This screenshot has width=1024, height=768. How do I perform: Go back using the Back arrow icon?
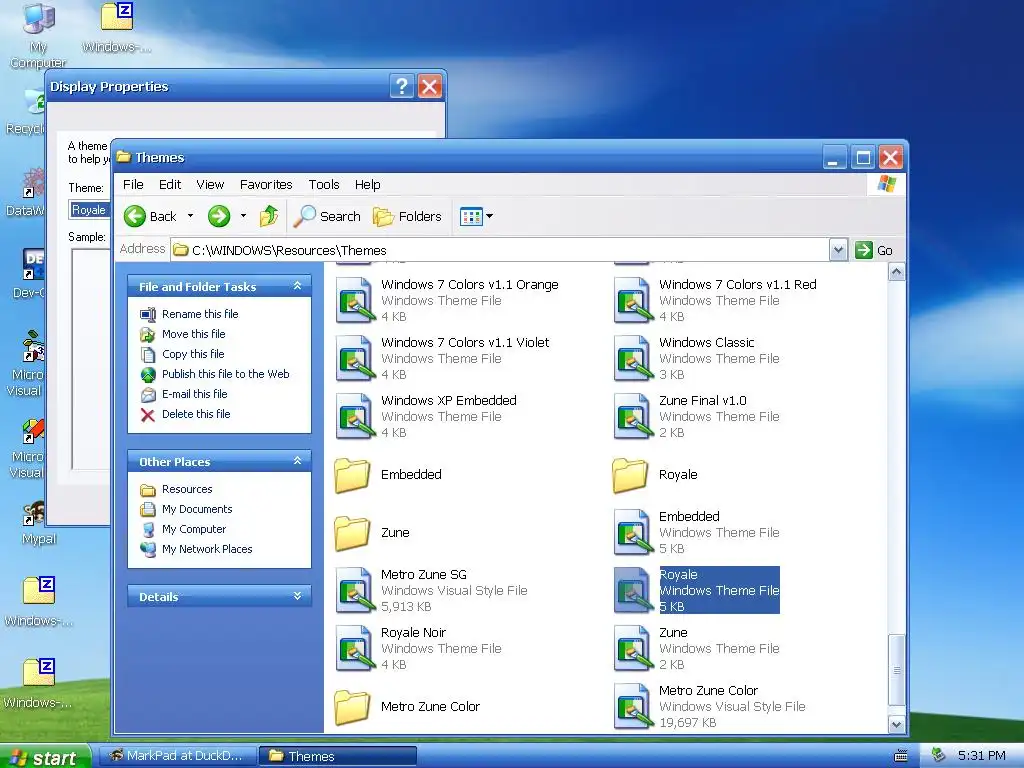point(135,216)
